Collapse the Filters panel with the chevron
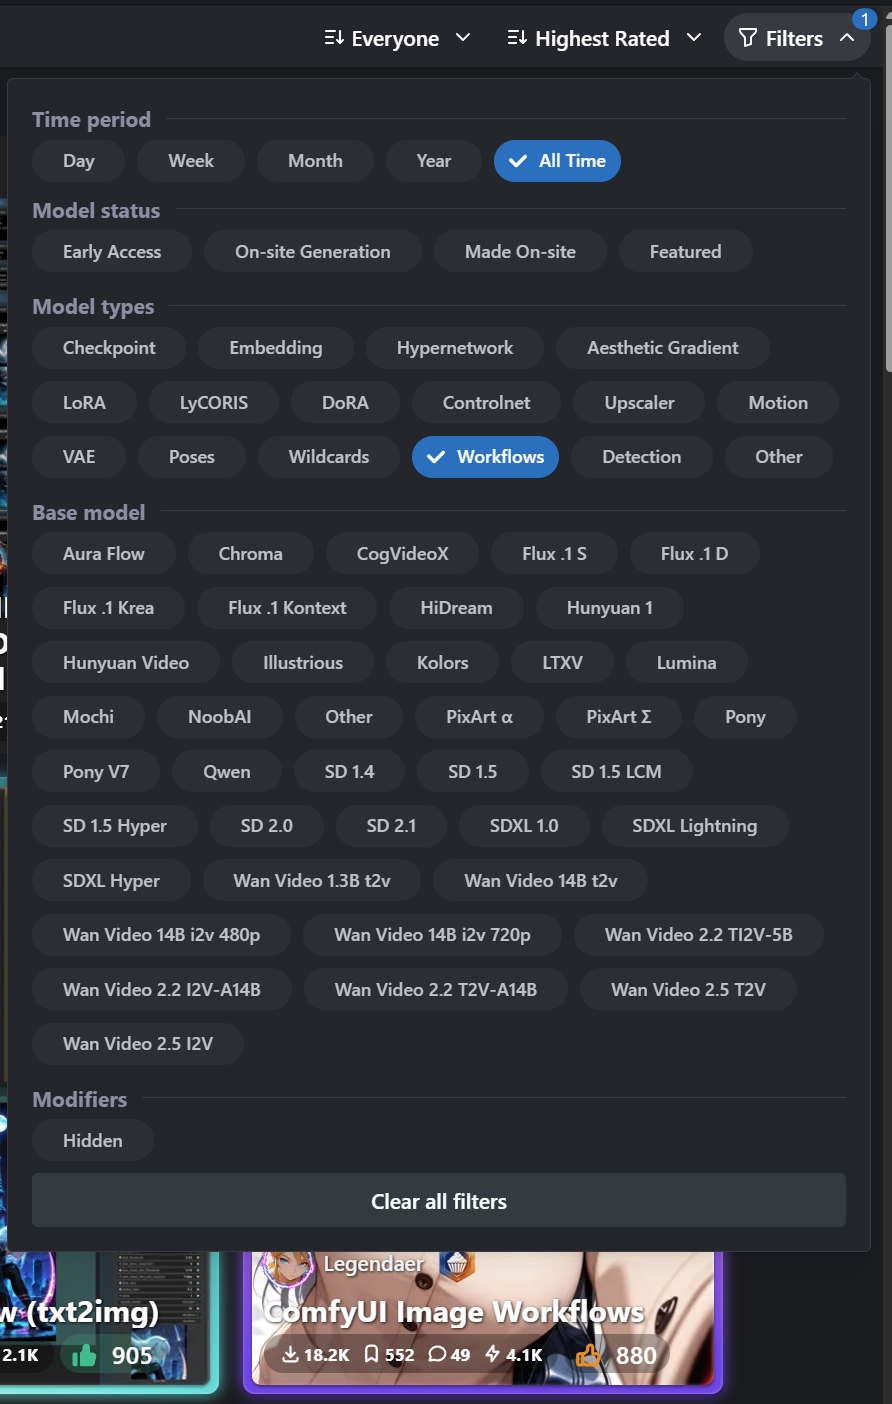Viewport: 892px width, 1404px height. pos(847,38)
